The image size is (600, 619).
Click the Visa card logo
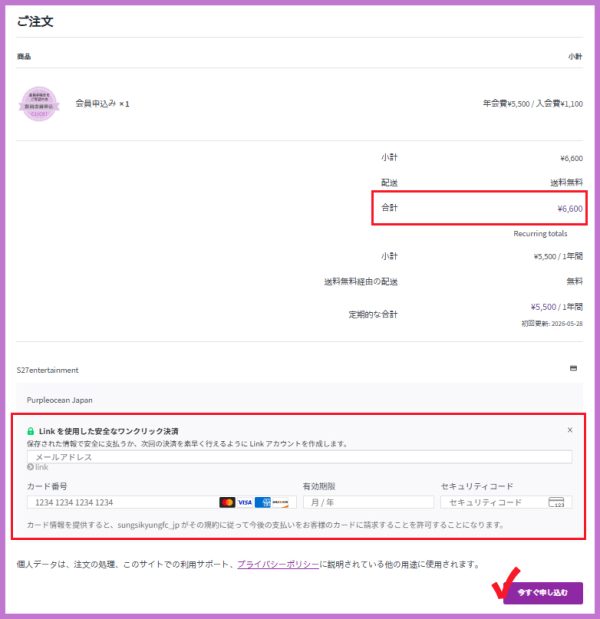245,502
